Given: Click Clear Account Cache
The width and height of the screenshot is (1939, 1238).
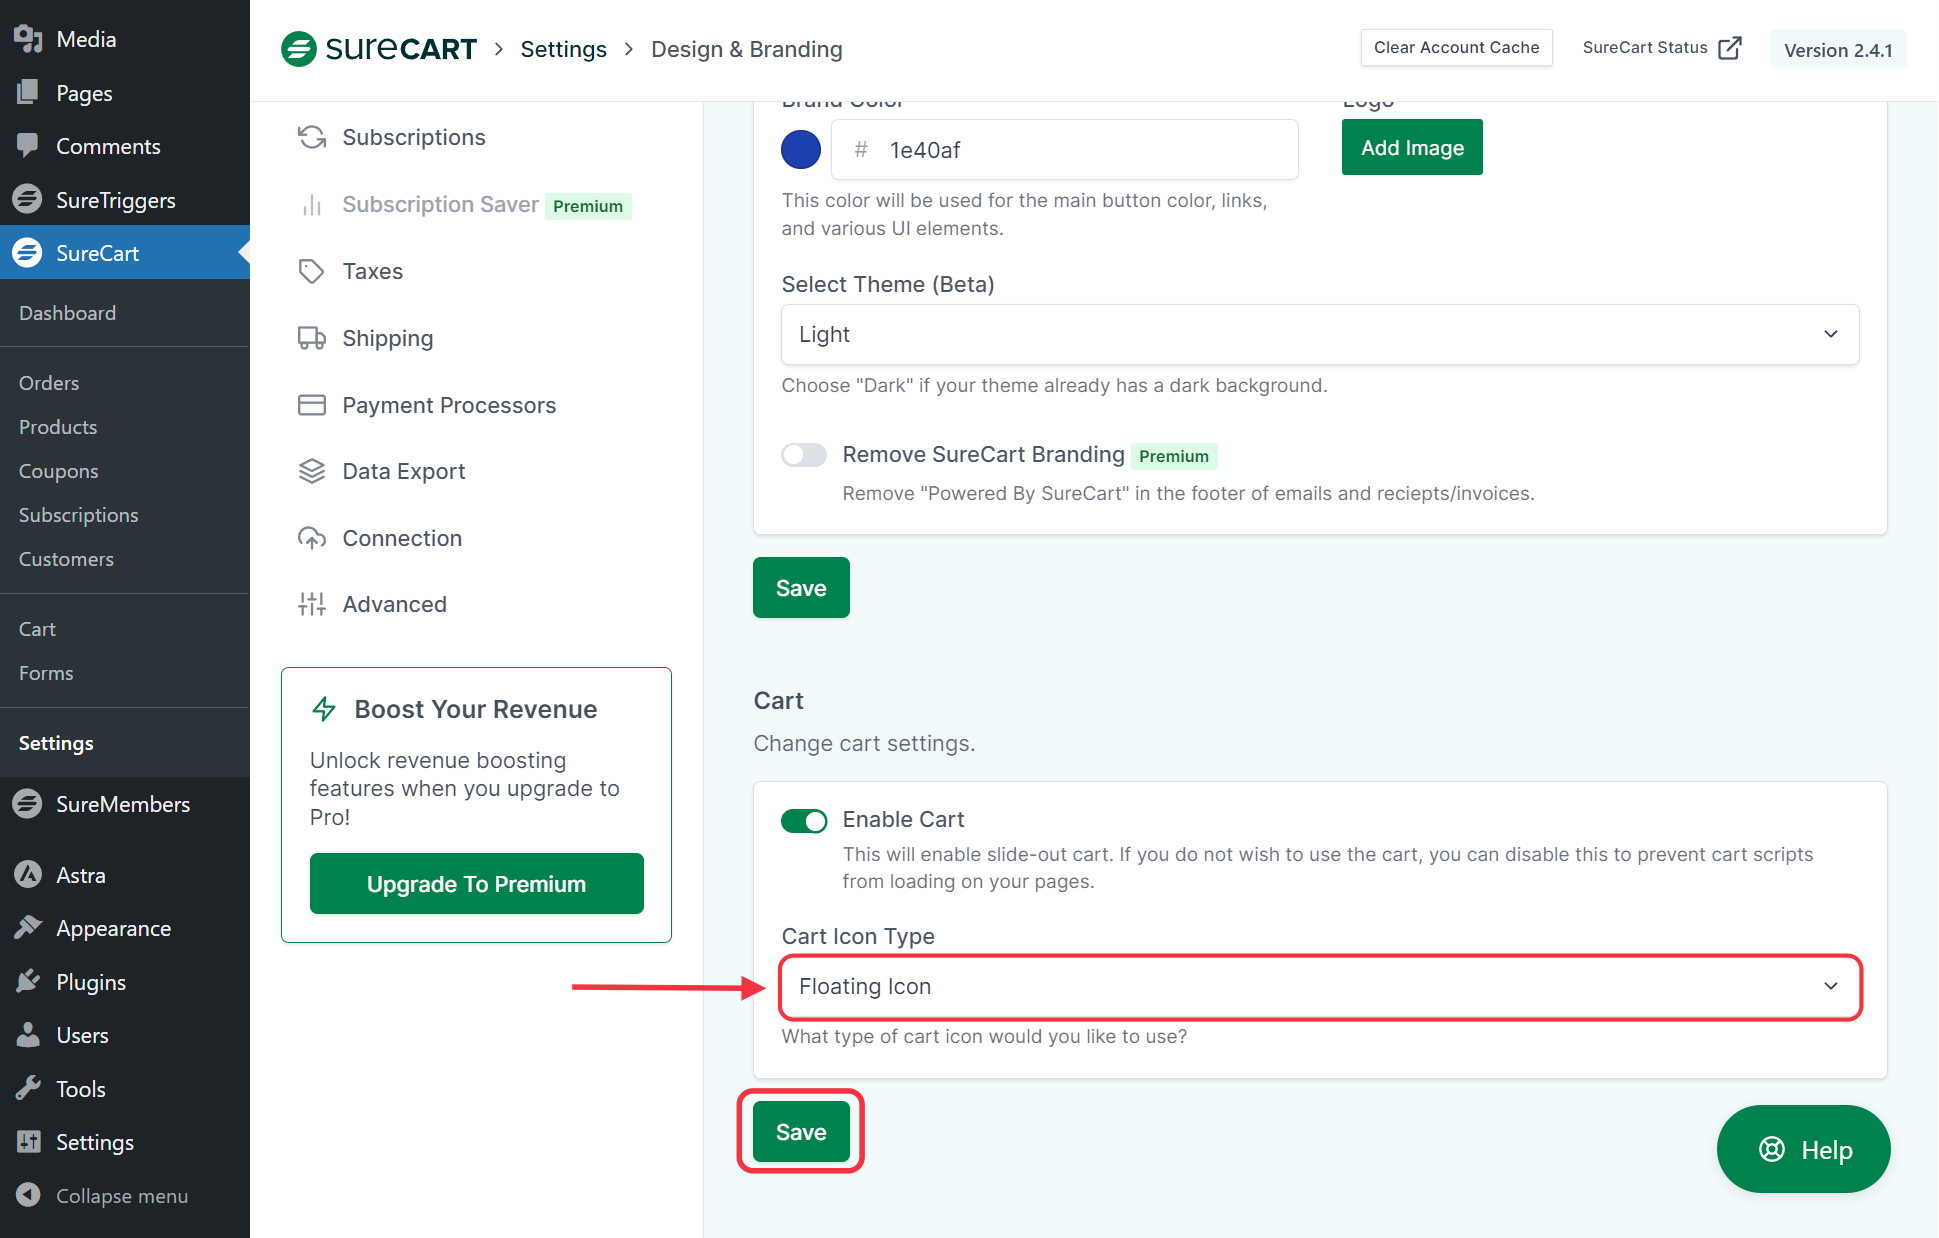Looking at the screenshot, I should pyautogui.click(x=1456, y=47).
